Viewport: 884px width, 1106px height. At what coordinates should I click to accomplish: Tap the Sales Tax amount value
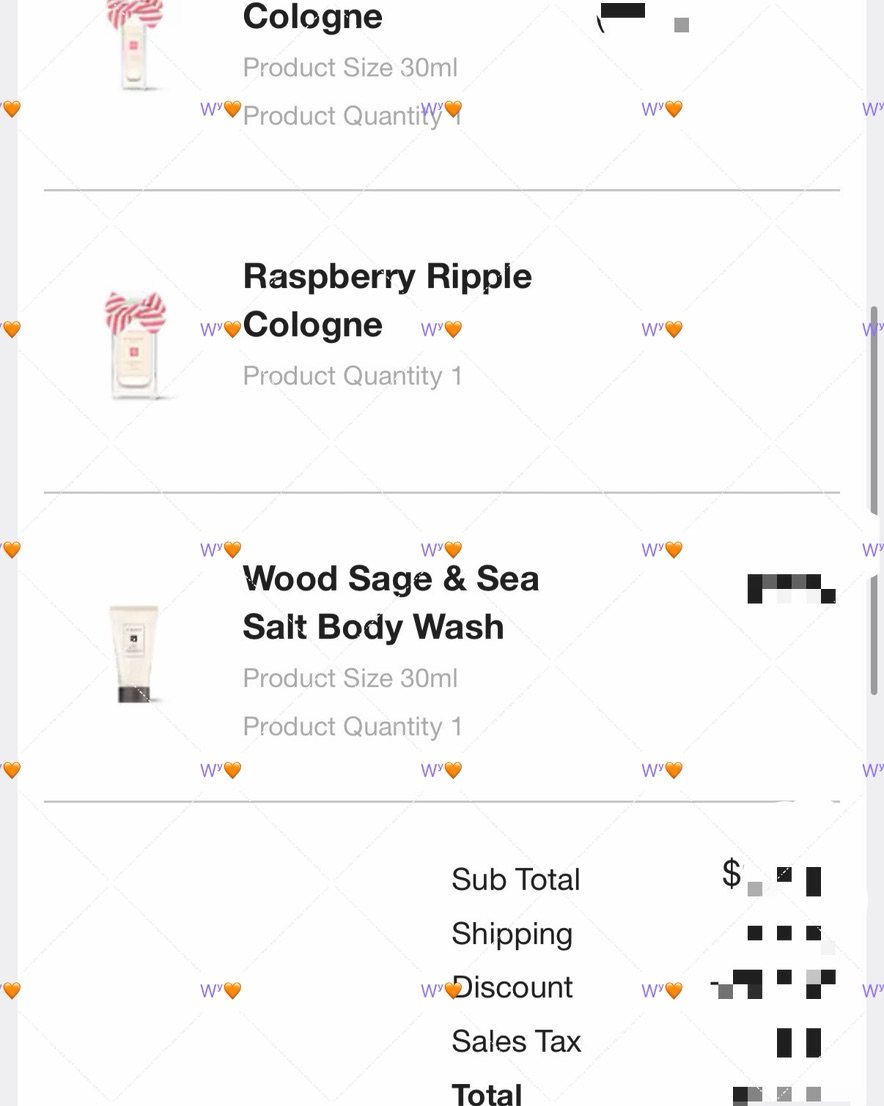798,1042
